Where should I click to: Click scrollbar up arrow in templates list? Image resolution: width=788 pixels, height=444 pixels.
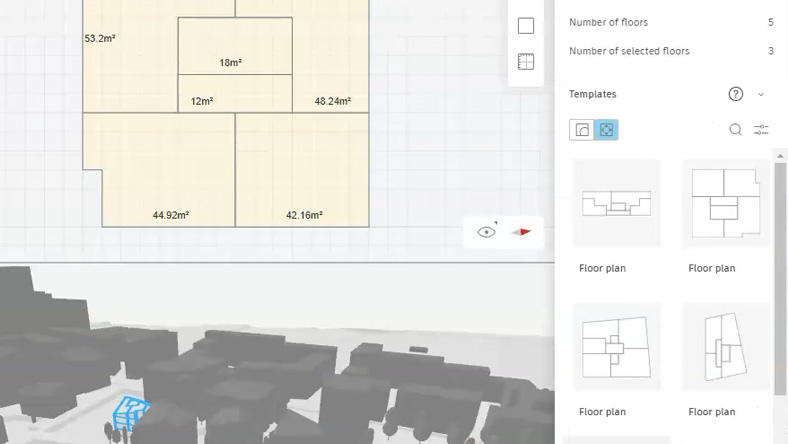point(780,156)
